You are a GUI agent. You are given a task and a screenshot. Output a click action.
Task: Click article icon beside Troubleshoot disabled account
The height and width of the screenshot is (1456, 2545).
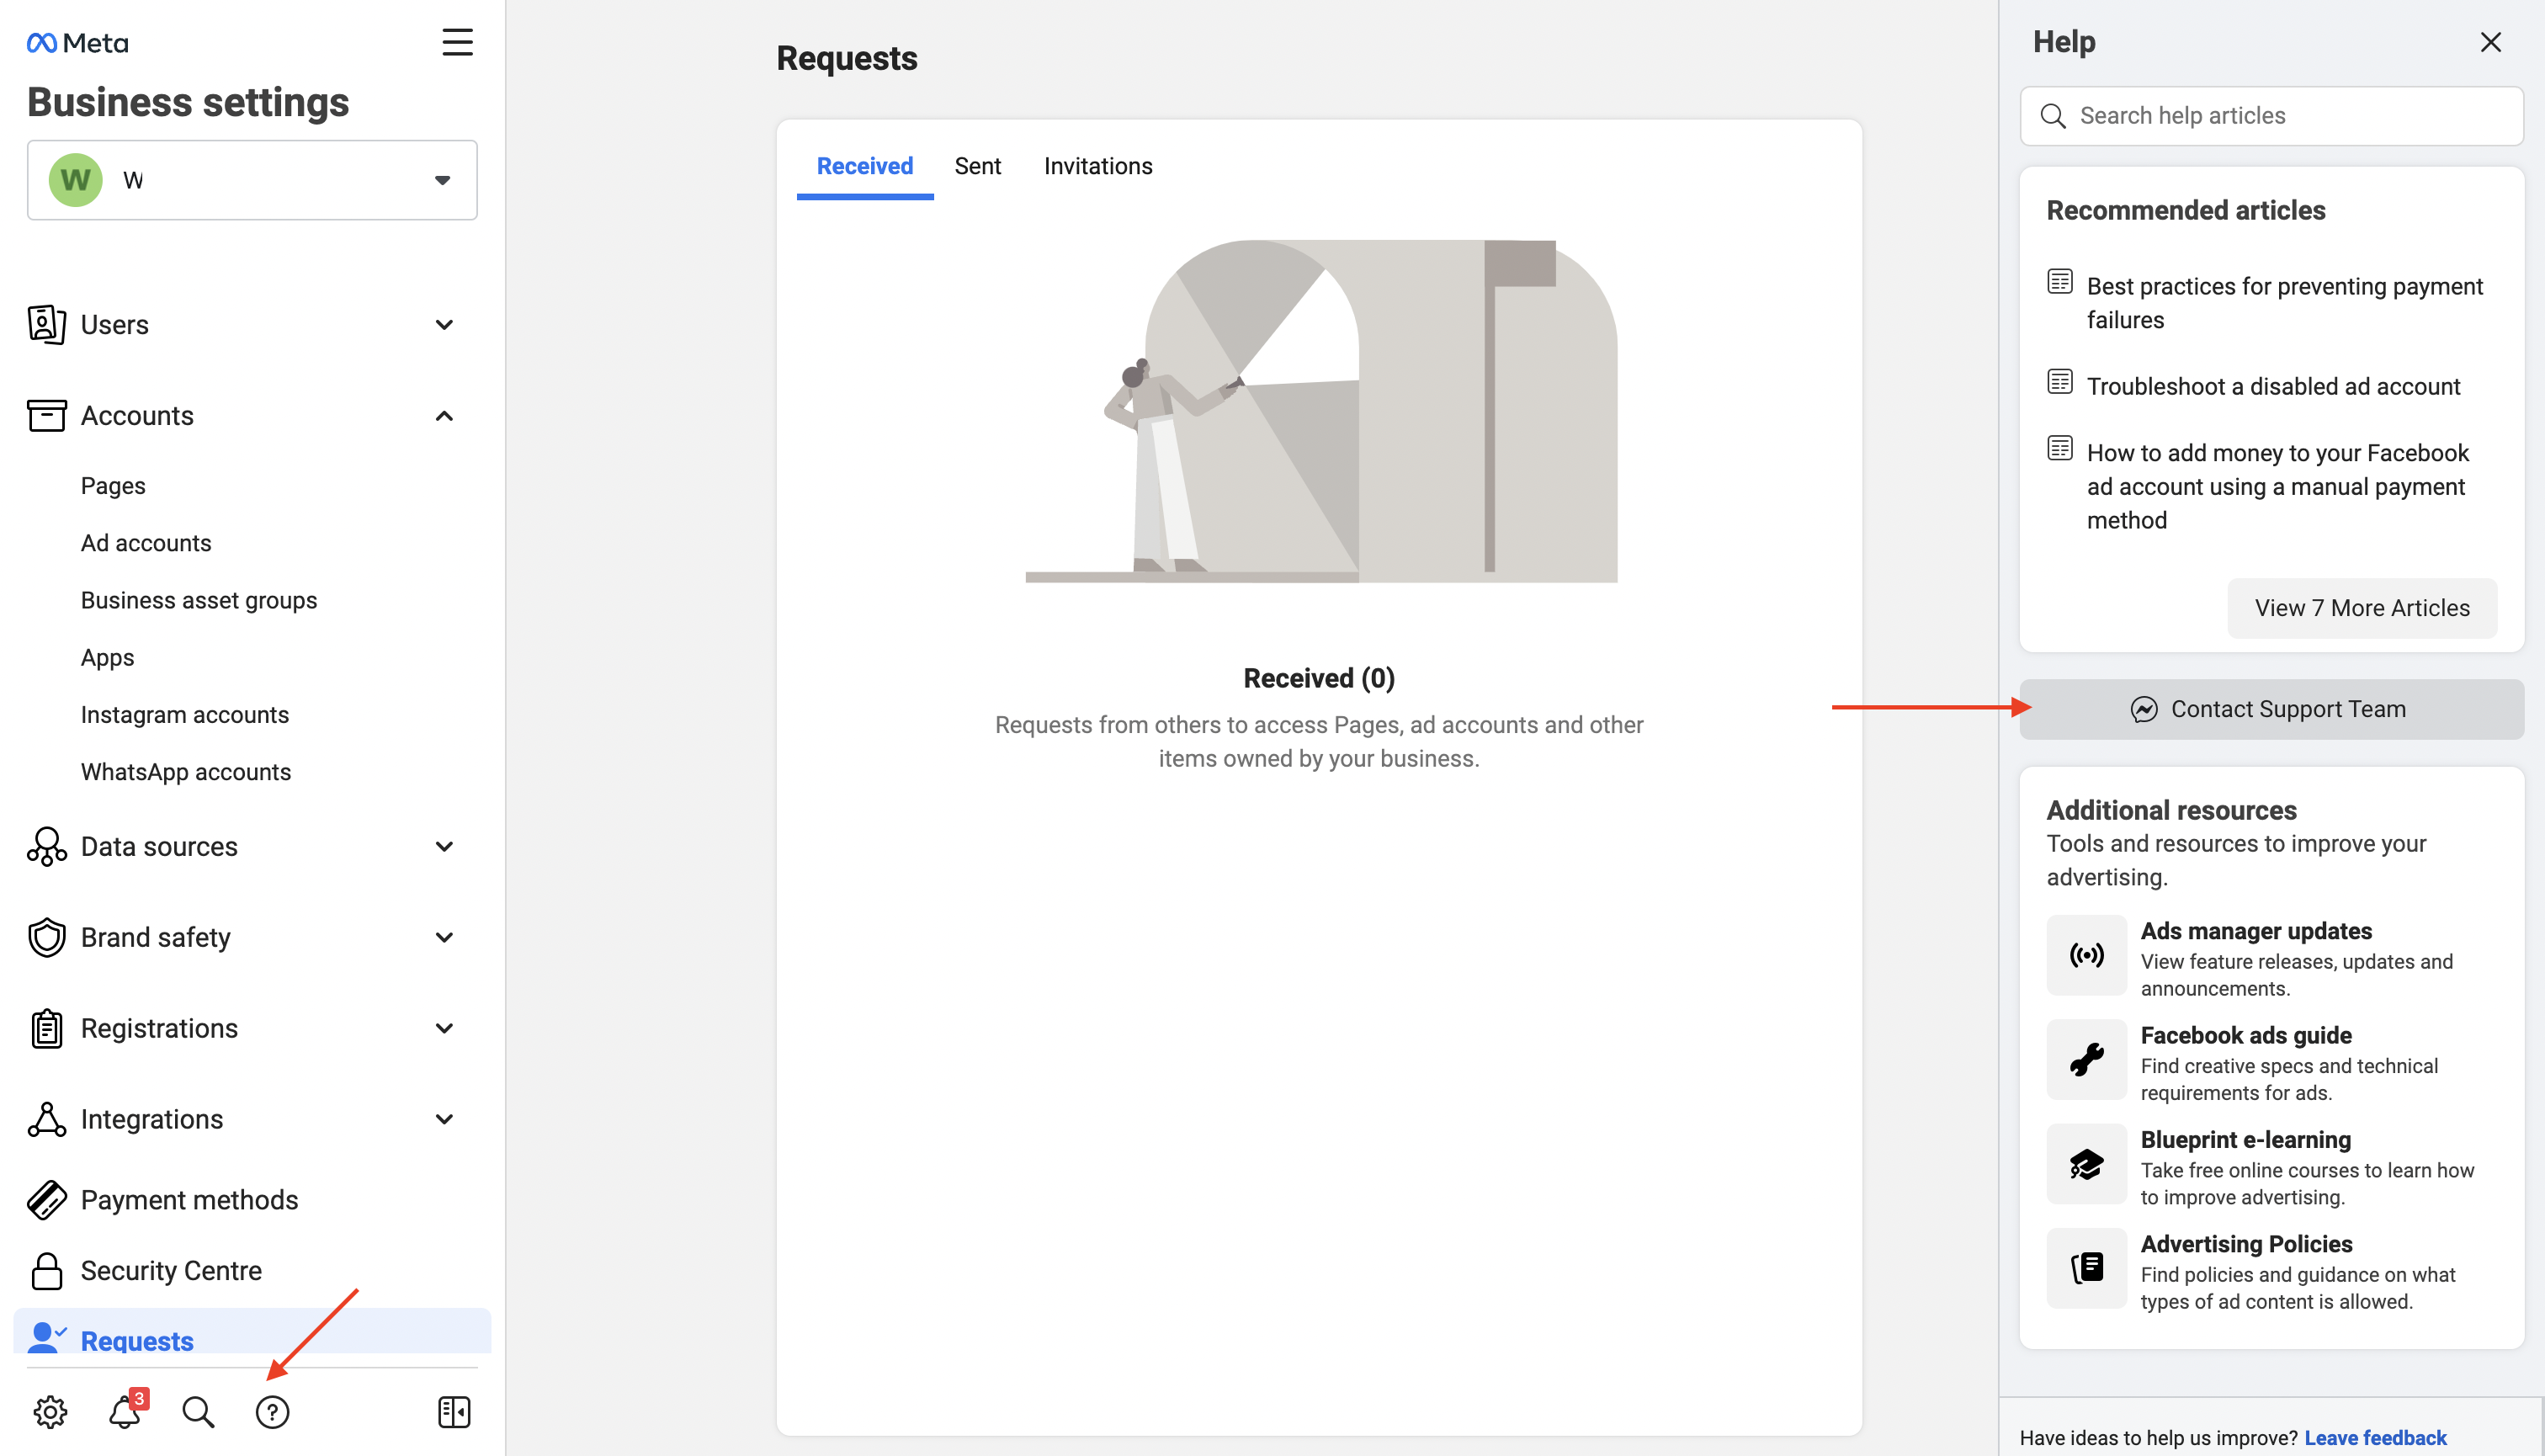[2060, 382]
